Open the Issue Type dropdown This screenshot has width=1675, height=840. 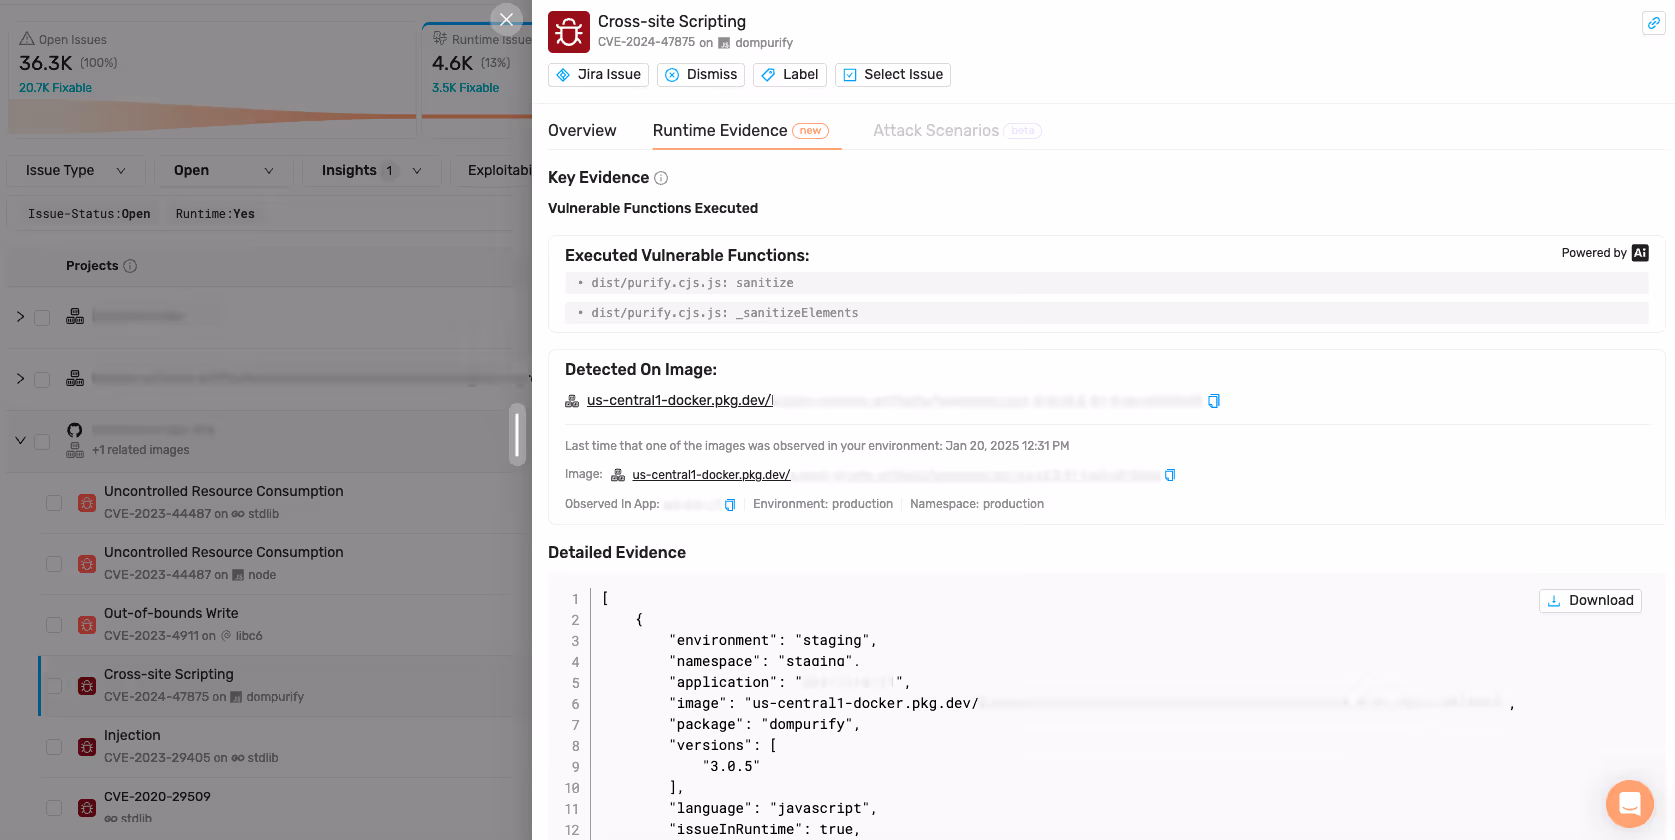[76, 171]
